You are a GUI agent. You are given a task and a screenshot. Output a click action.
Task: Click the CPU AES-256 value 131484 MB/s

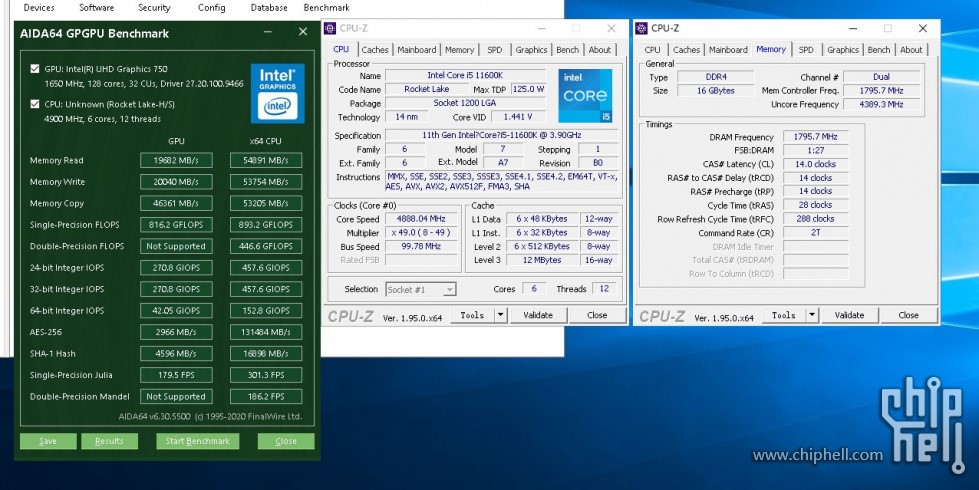(x=266, y=332)
